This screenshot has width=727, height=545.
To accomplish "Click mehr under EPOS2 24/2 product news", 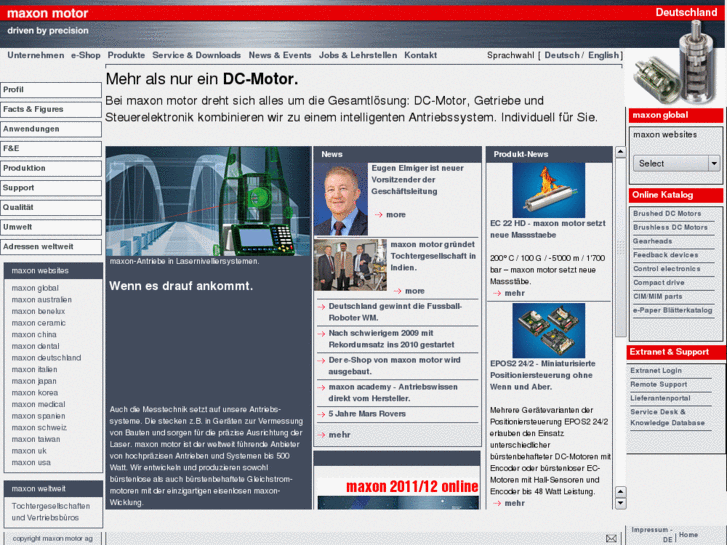I will [515, 503].
